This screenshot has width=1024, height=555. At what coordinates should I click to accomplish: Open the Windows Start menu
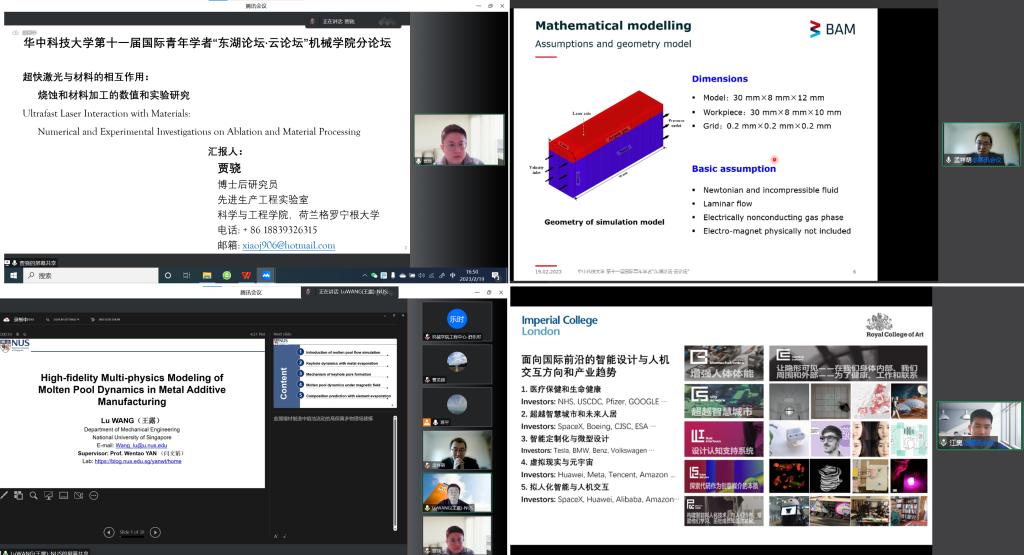click(x=13, y=275)
